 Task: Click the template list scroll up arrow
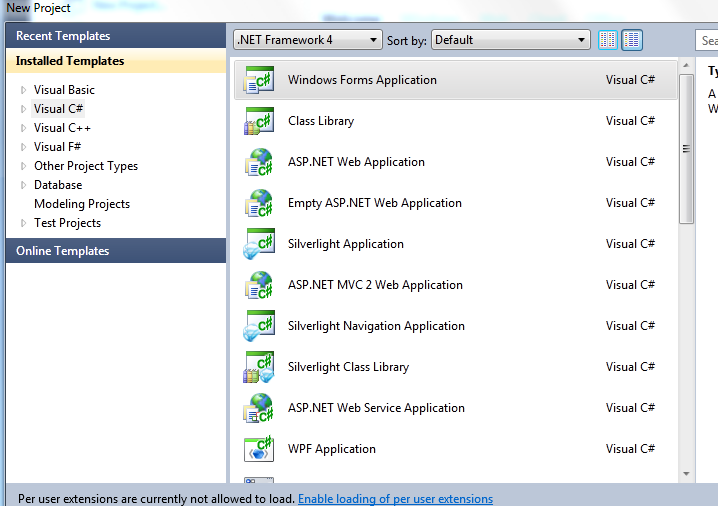pyautogui.click(x=686, y=65)
